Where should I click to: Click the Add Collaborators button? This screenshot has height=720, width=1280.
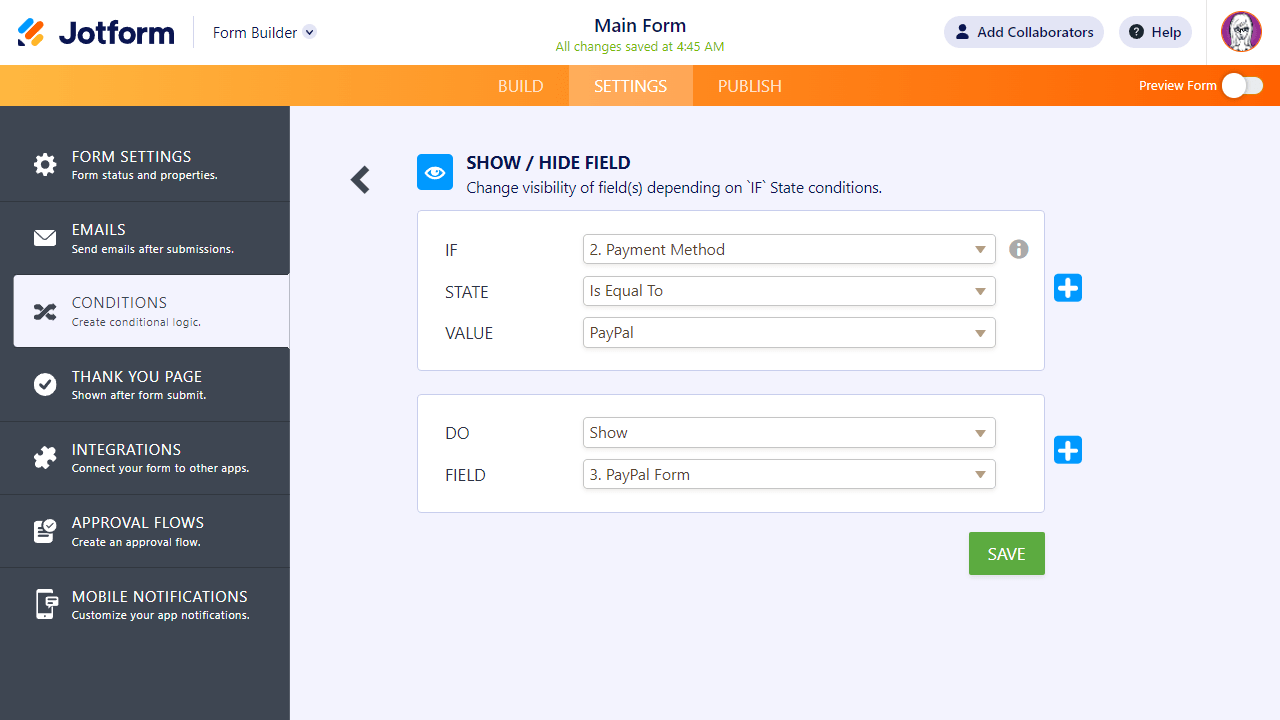(1023, 32)
